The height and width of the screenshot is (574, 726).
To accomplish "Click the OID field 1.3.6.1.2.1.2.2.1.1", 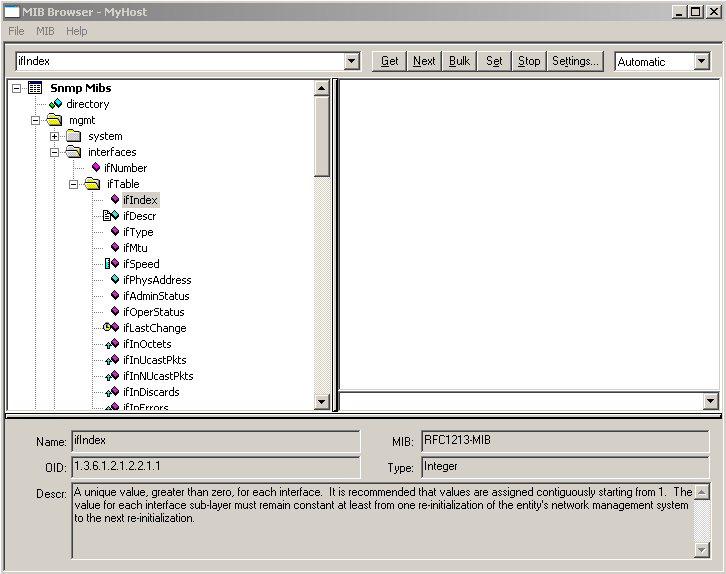I will pyautogui.click(x=216, y=467).
